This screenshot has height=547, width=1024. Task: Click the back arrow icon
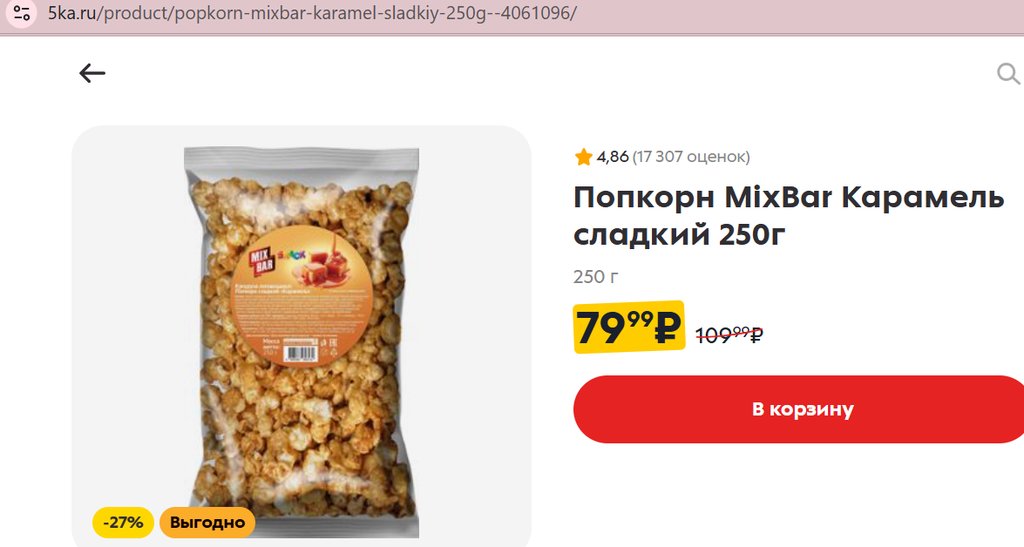coord(92,73)
